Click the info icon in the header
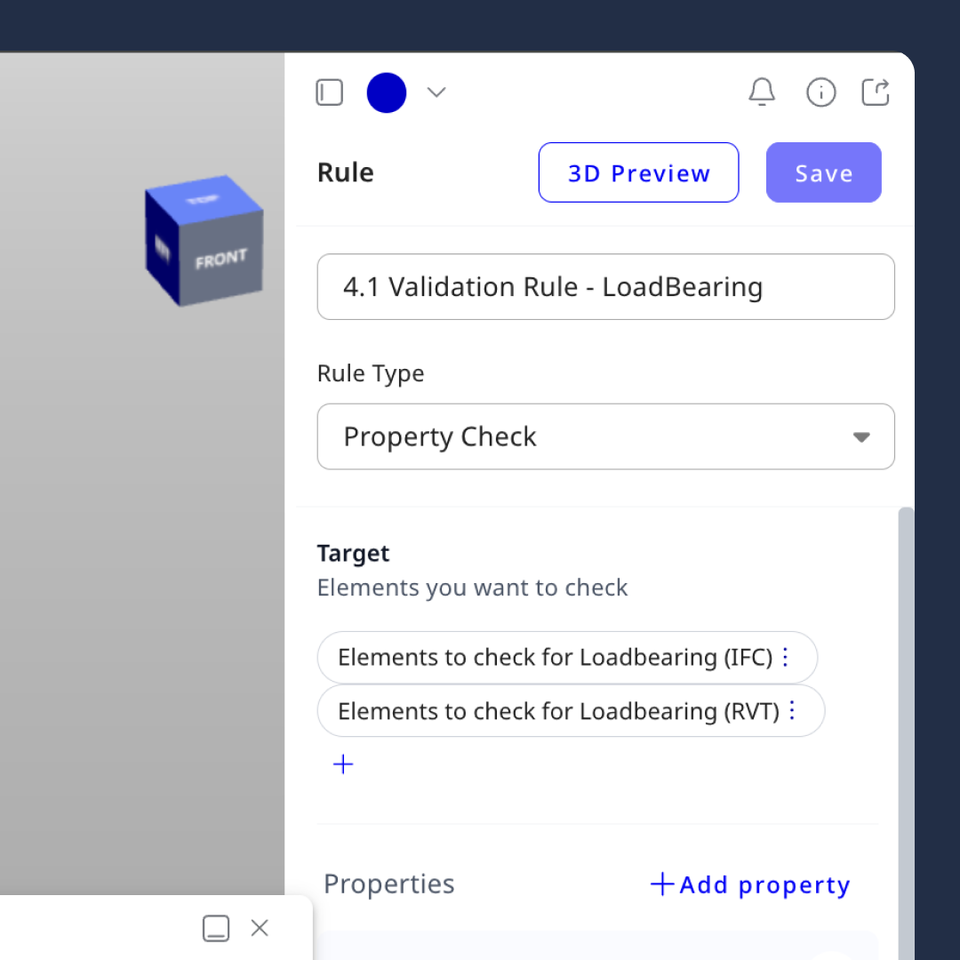 coord(821,92)
